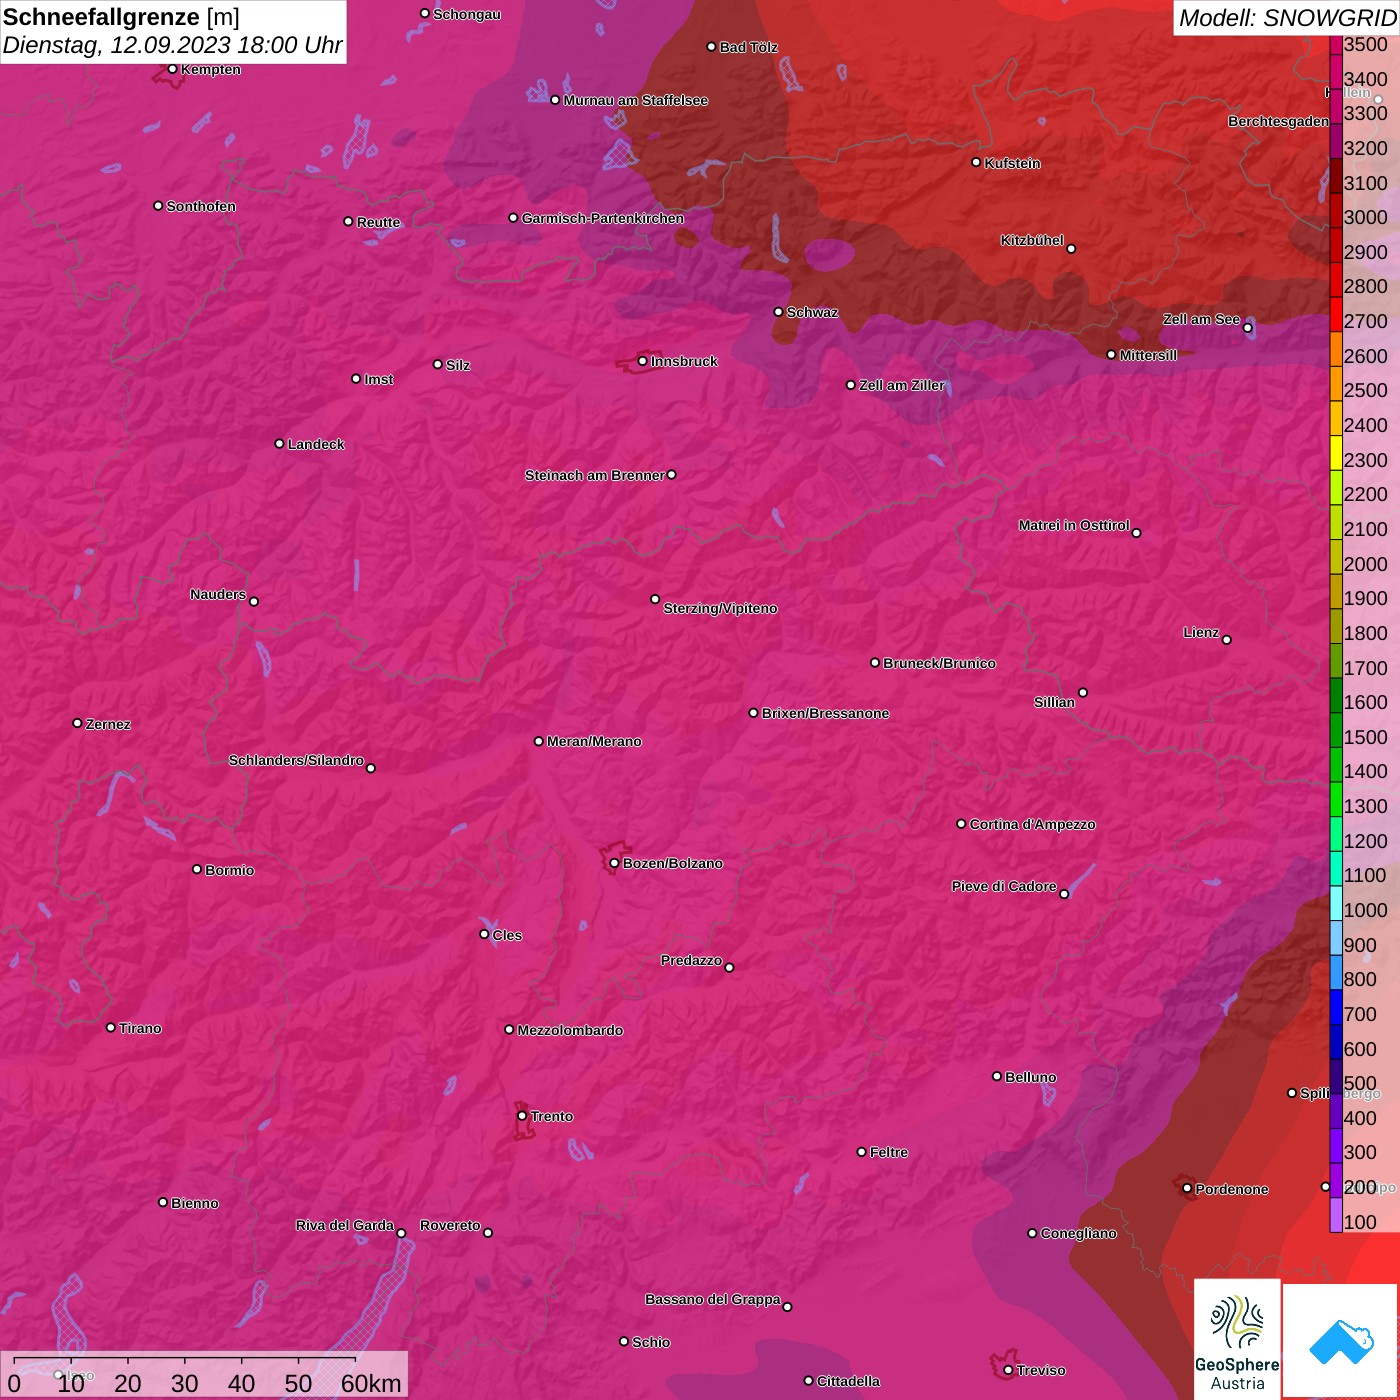Click the 'Murnau am Staffelsee' label
1400x1400 pixels.
click(x=635, y=100)
